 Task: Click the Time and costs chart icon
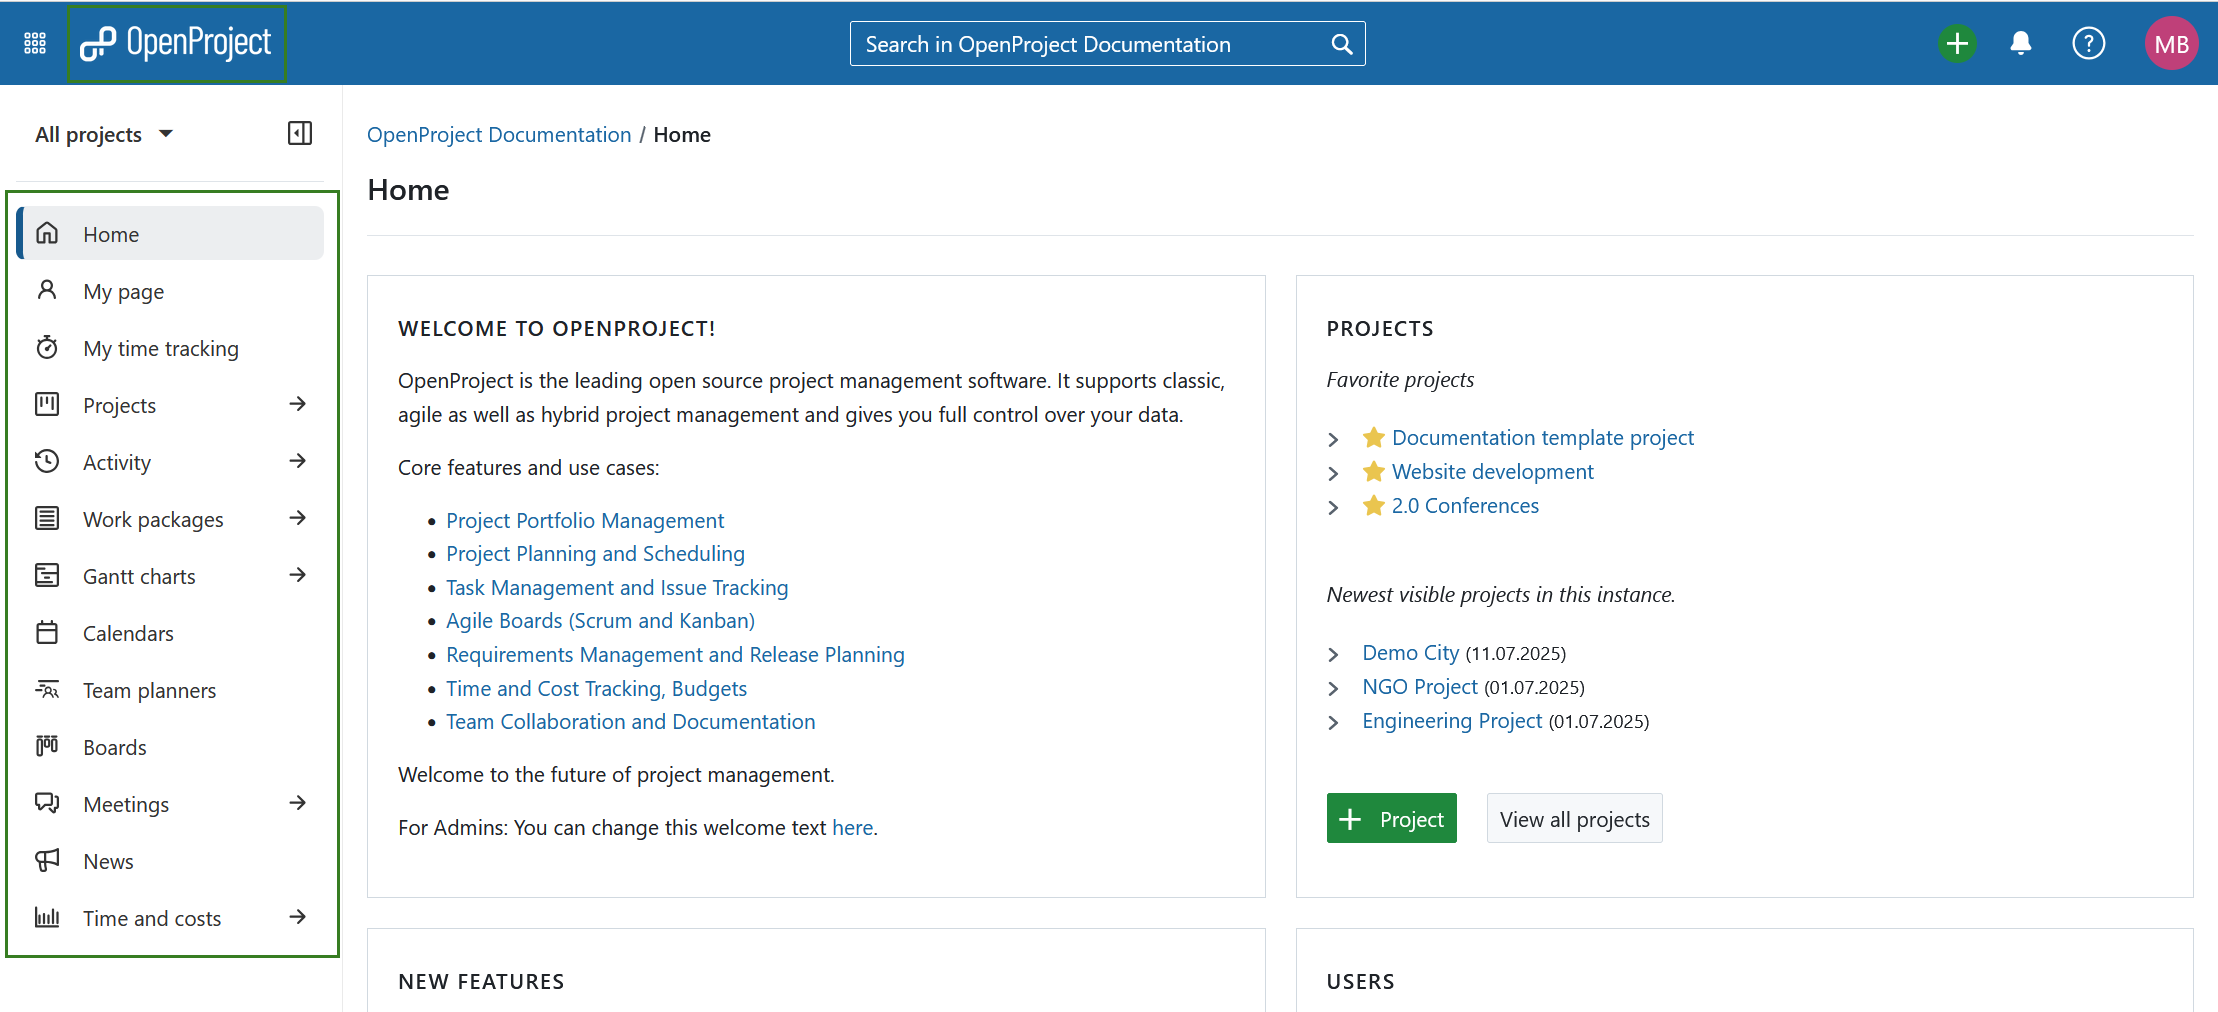coord(47,917)
